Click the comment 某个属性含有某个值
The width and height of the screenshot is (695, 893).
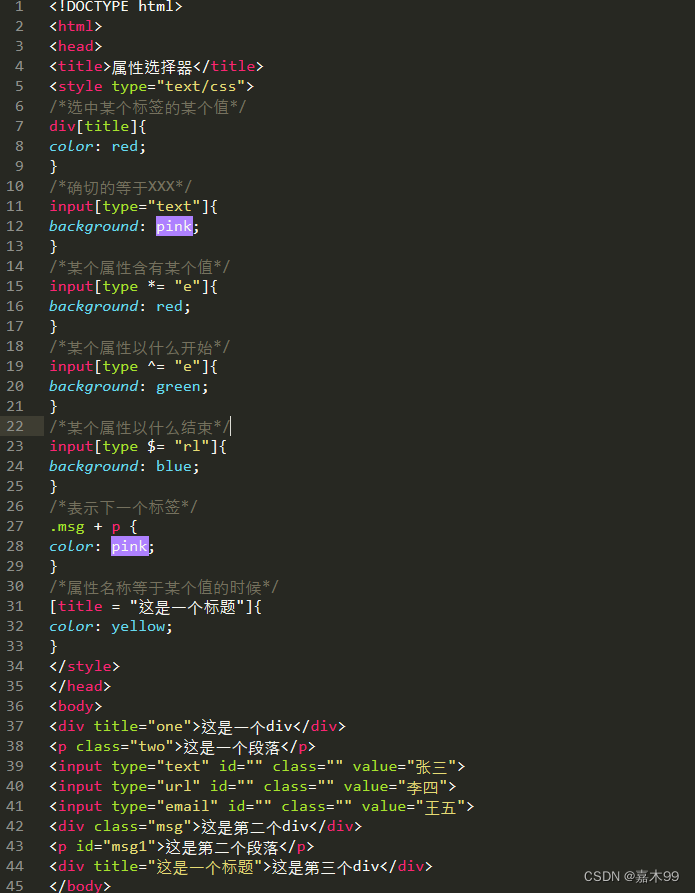click(140, 267)
